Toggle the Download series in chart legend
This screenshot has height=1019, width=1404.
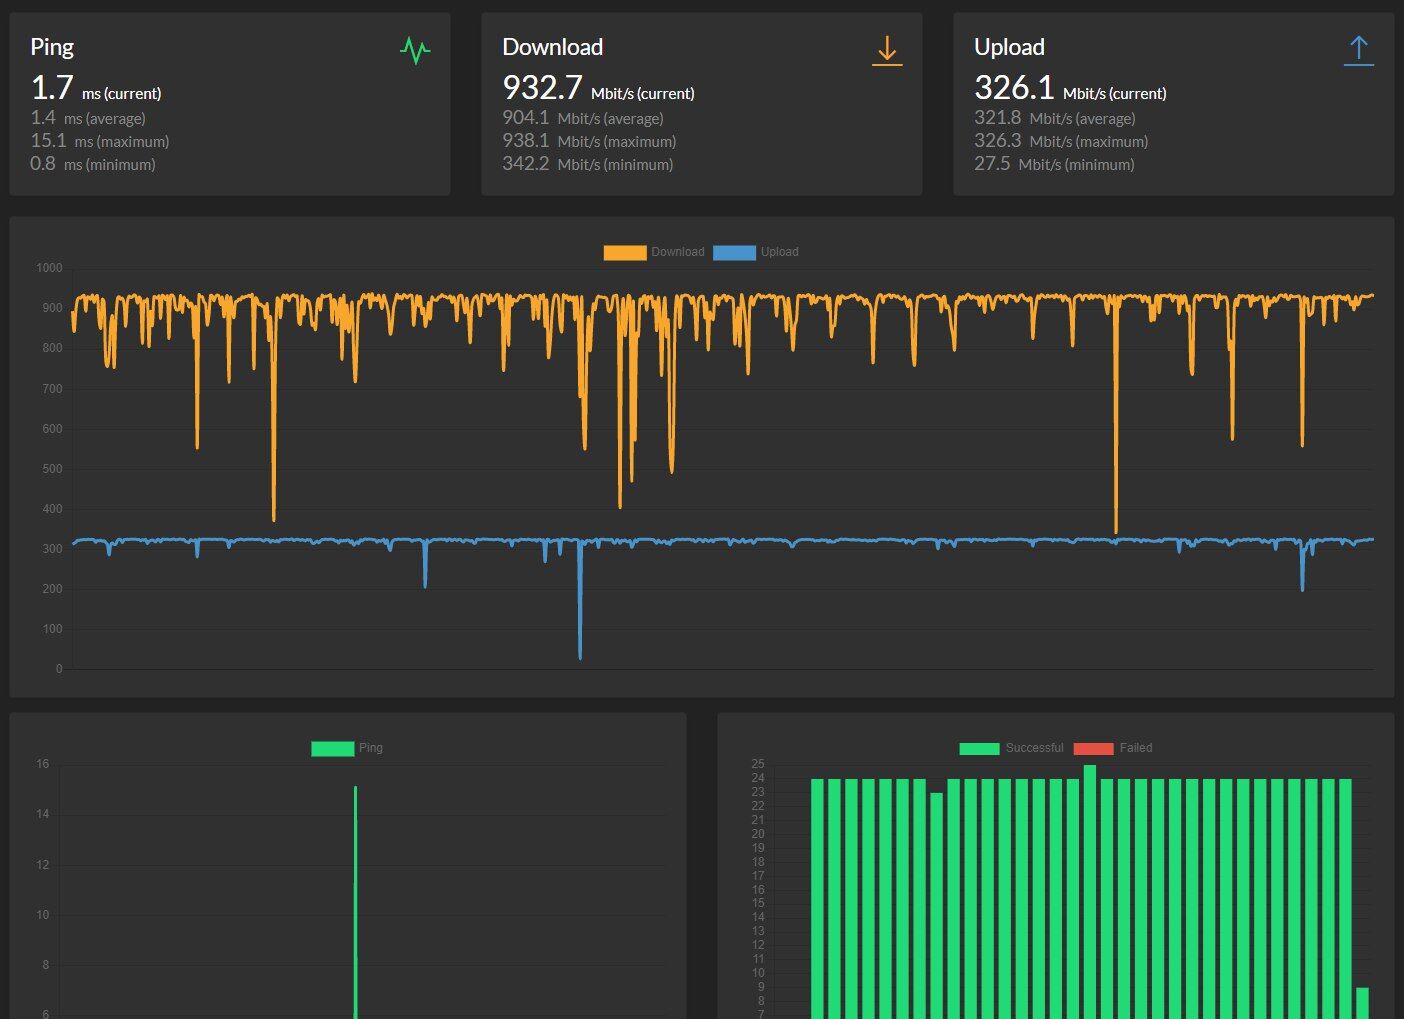click(654, 252)
